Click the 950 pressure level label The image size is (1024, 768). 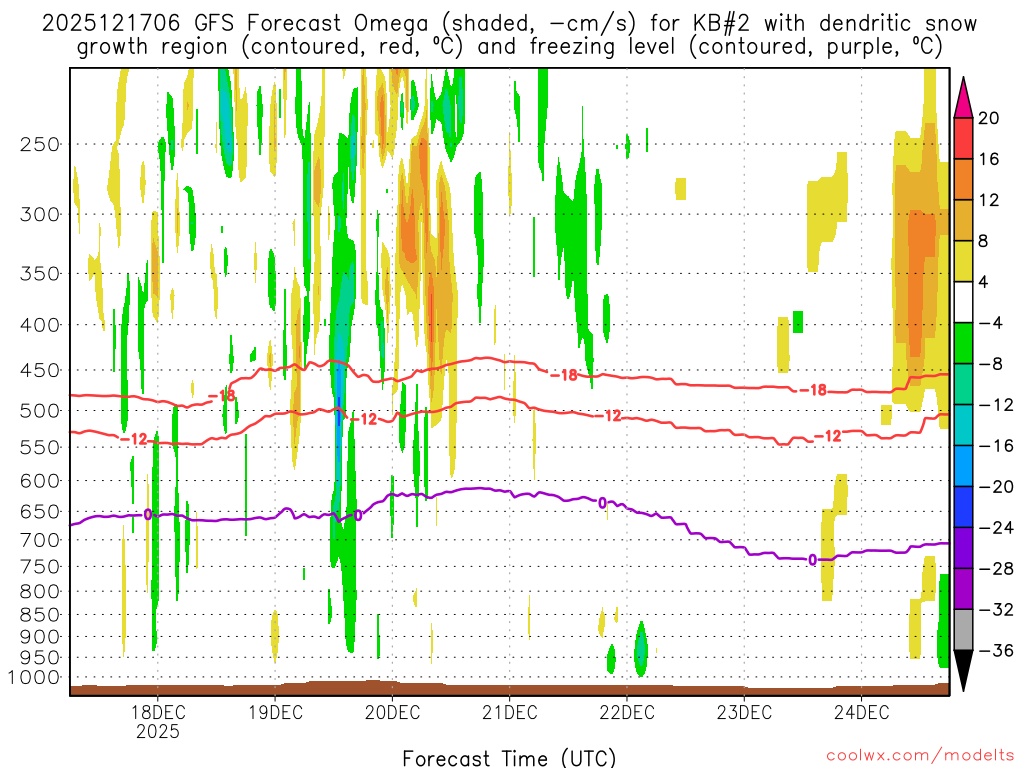click(x=40, y=658)
